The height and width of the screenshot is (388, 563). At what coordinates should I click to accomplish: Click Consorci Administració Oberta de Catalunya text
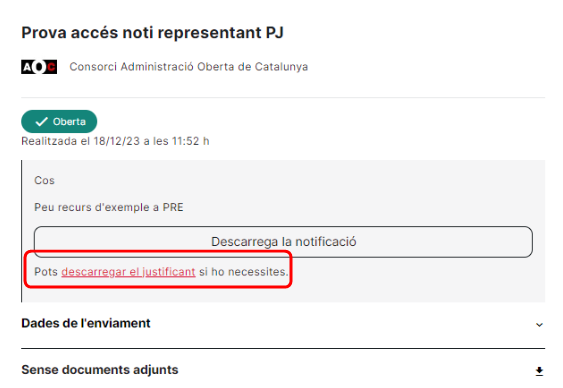coord(189,67)
